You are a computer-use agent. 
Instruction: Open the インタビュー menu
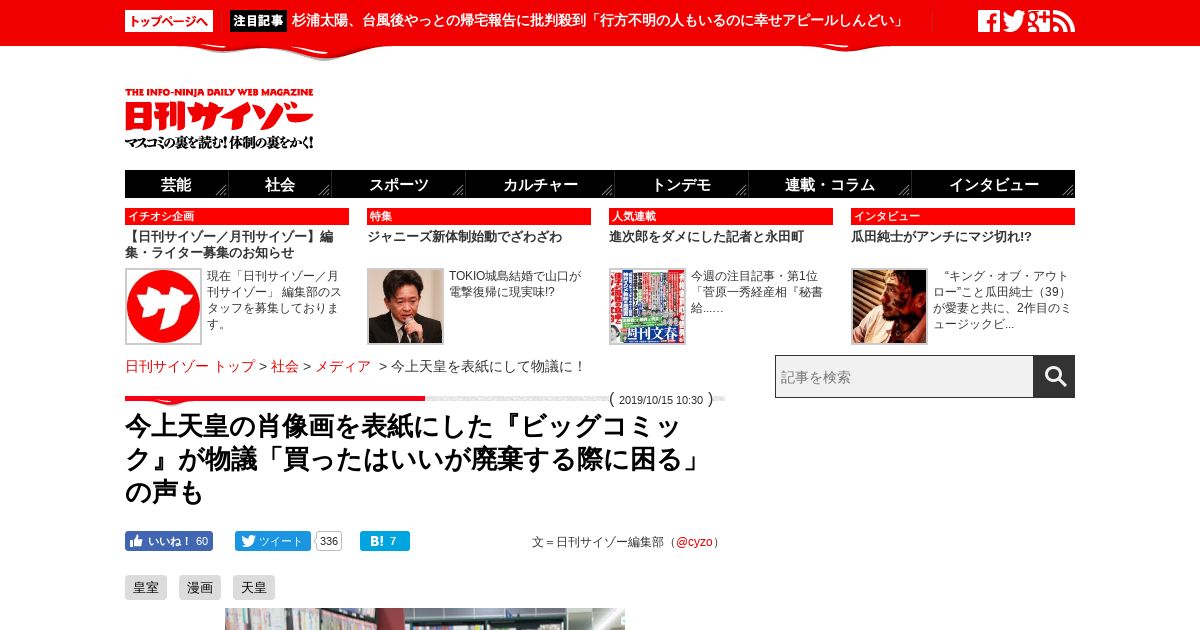(993, 184)
